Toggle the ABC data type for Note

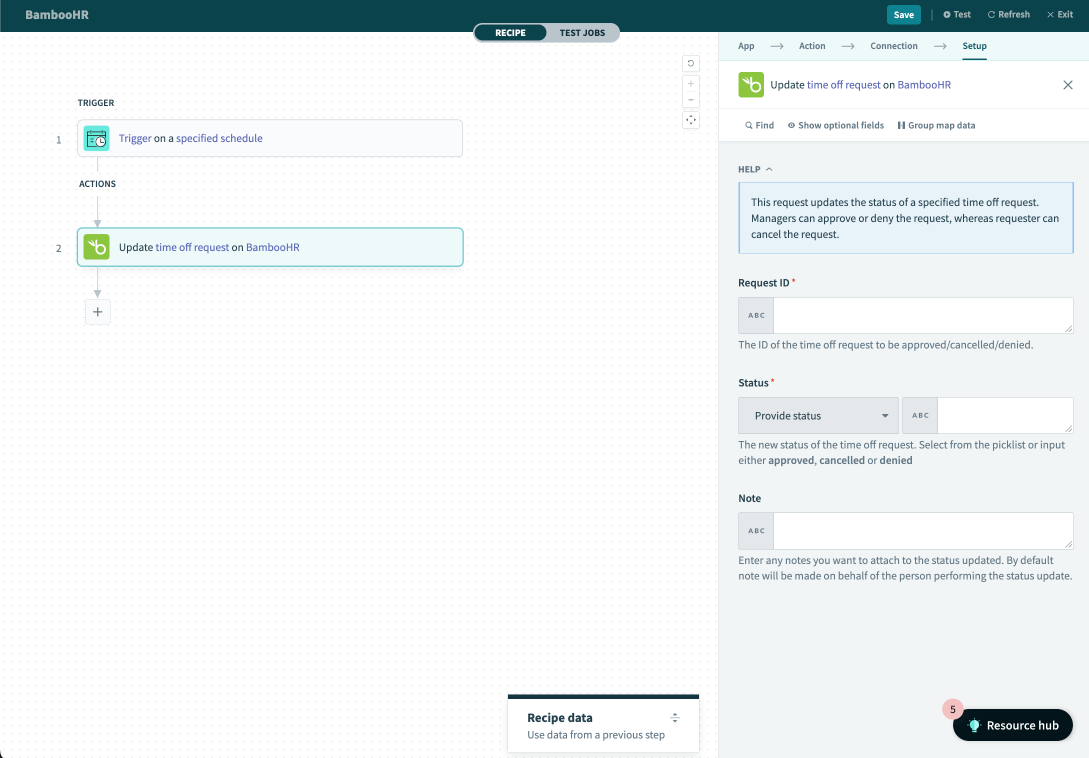point(755,530)
